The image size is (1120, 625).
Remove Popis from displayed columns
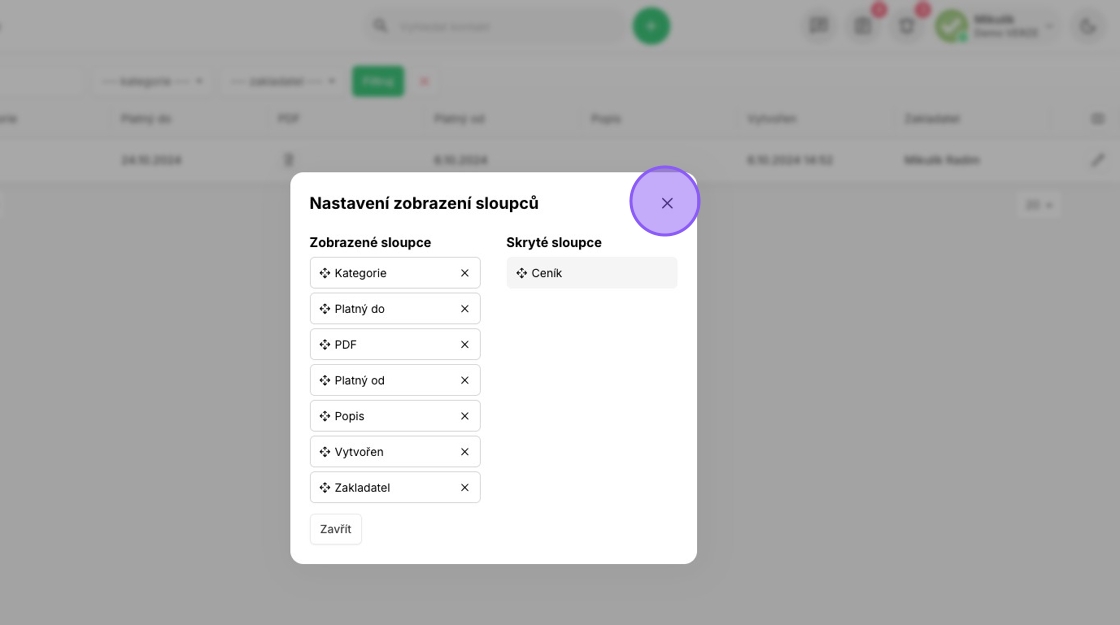pyautogui.click(x=464, y=416)
